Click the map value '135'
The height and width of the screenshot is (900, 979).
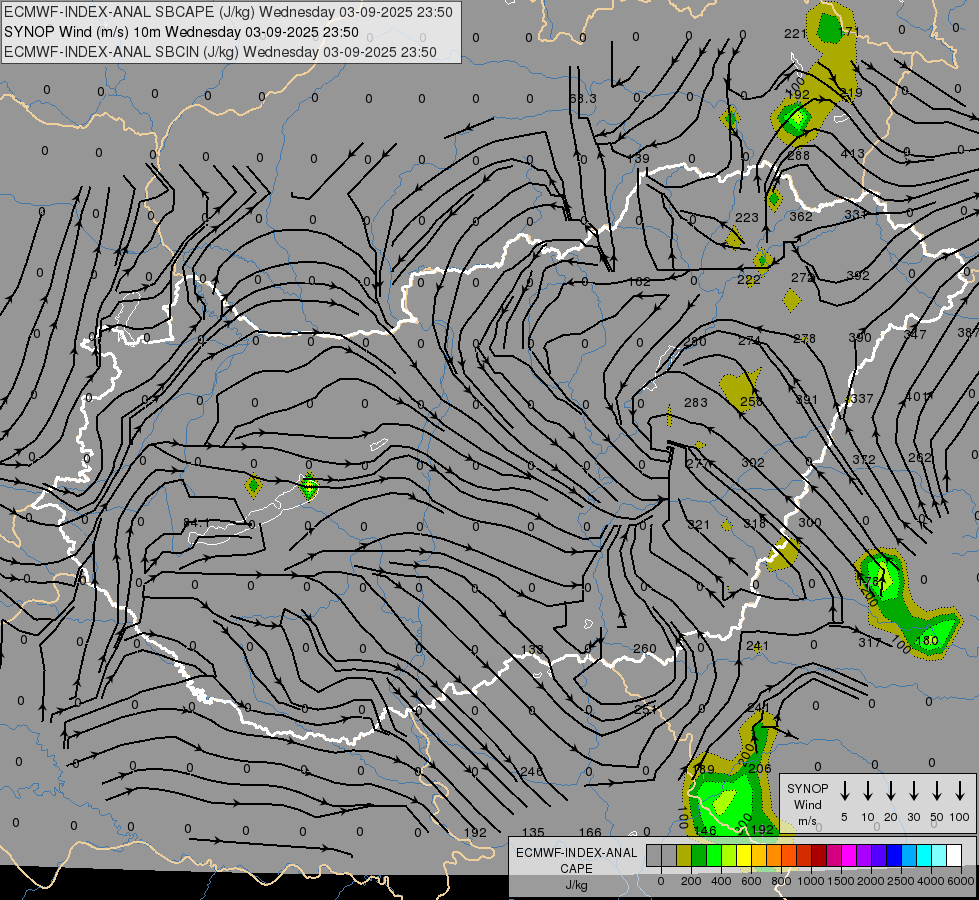(x=533, y=832)
